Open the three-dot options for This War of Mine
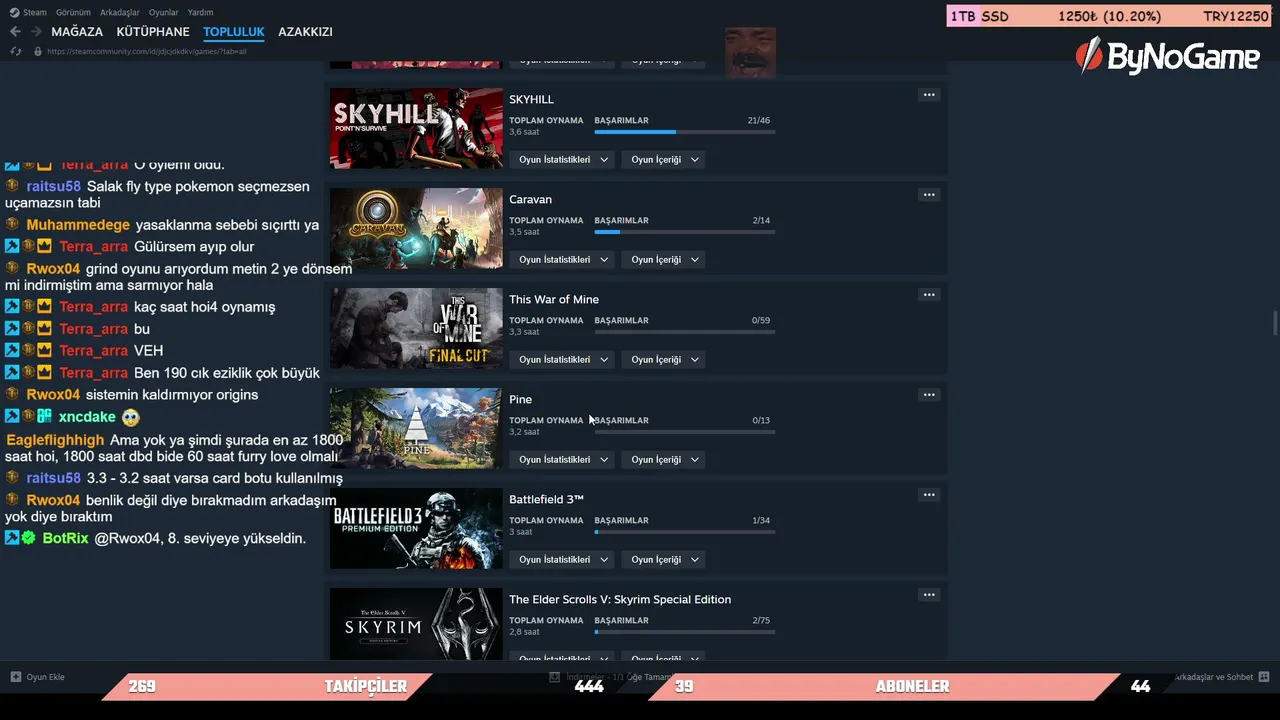Image resolution: width=1280 pixels, height=720 pixels. 929,295
